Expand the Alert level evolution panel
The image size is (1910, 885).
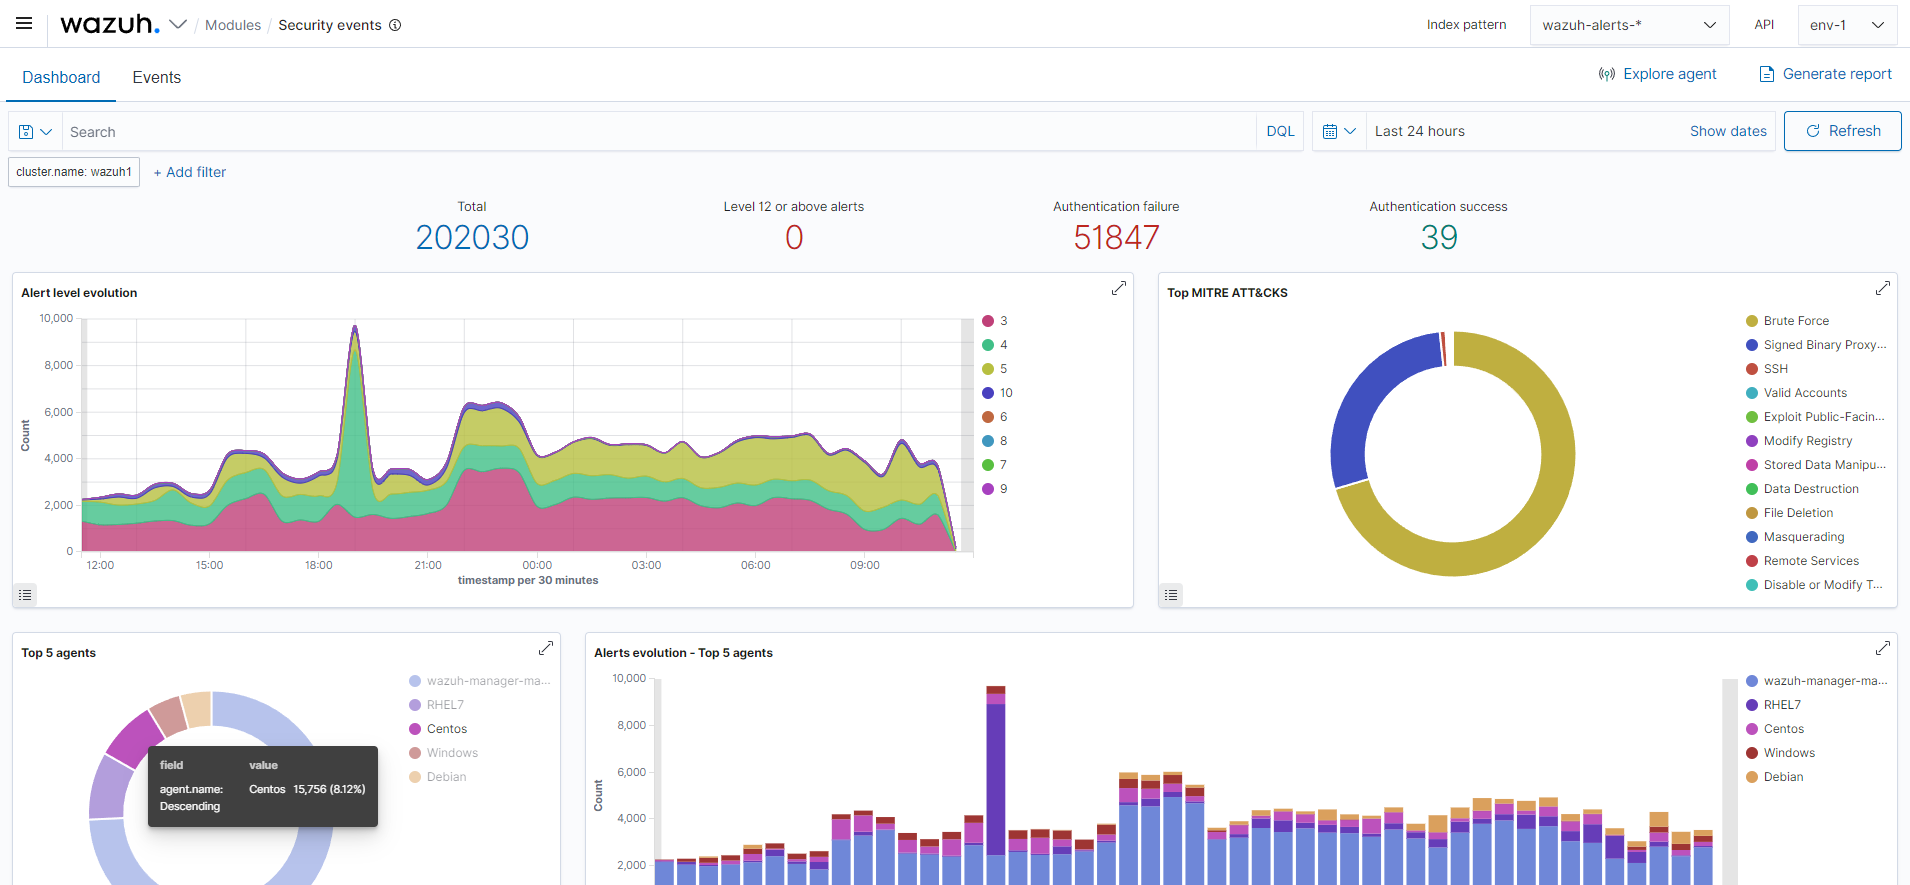[x=1119, y=288]
